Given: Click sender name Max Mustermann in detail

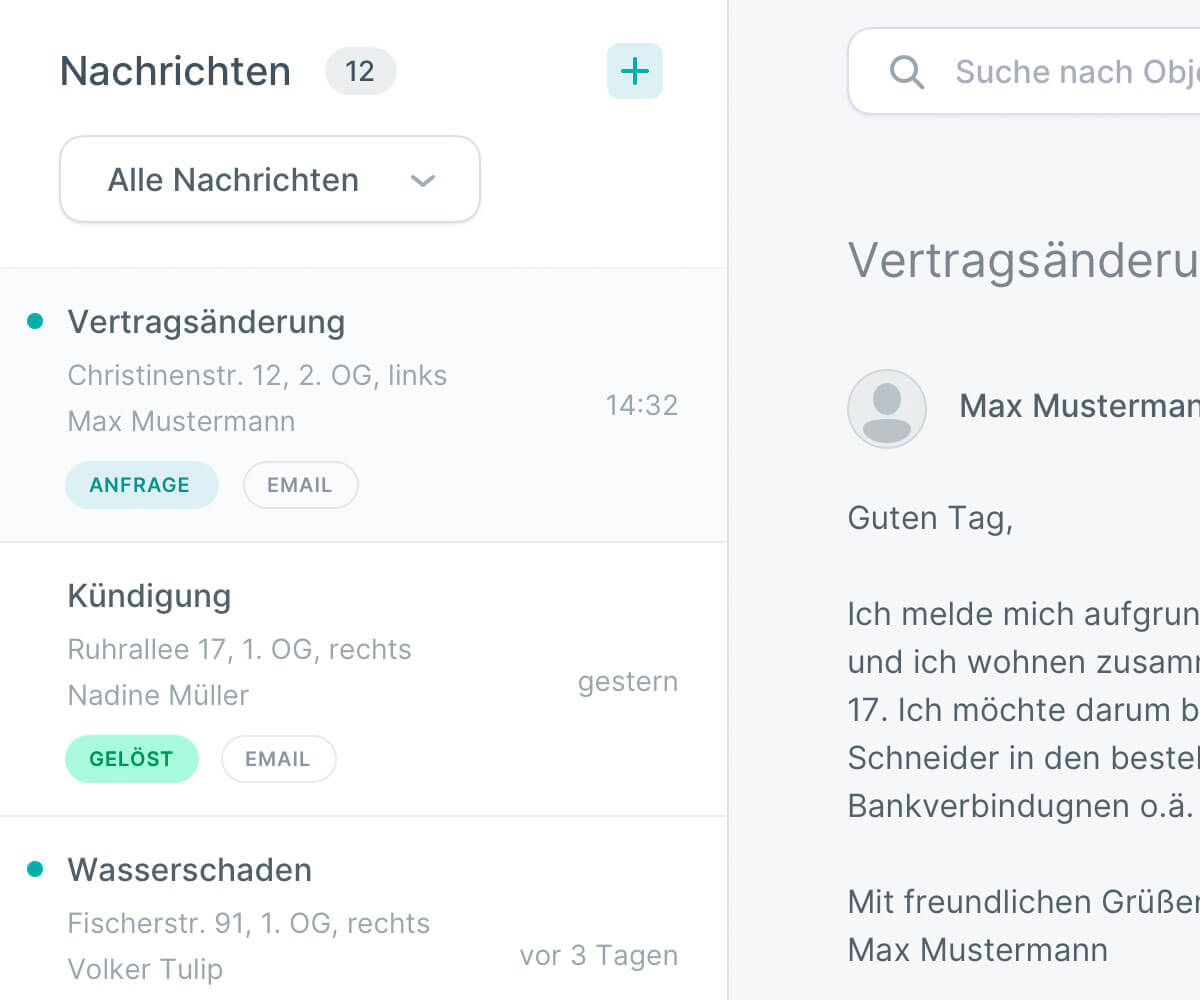Looking at the screenshot, I should (1080, 406).
